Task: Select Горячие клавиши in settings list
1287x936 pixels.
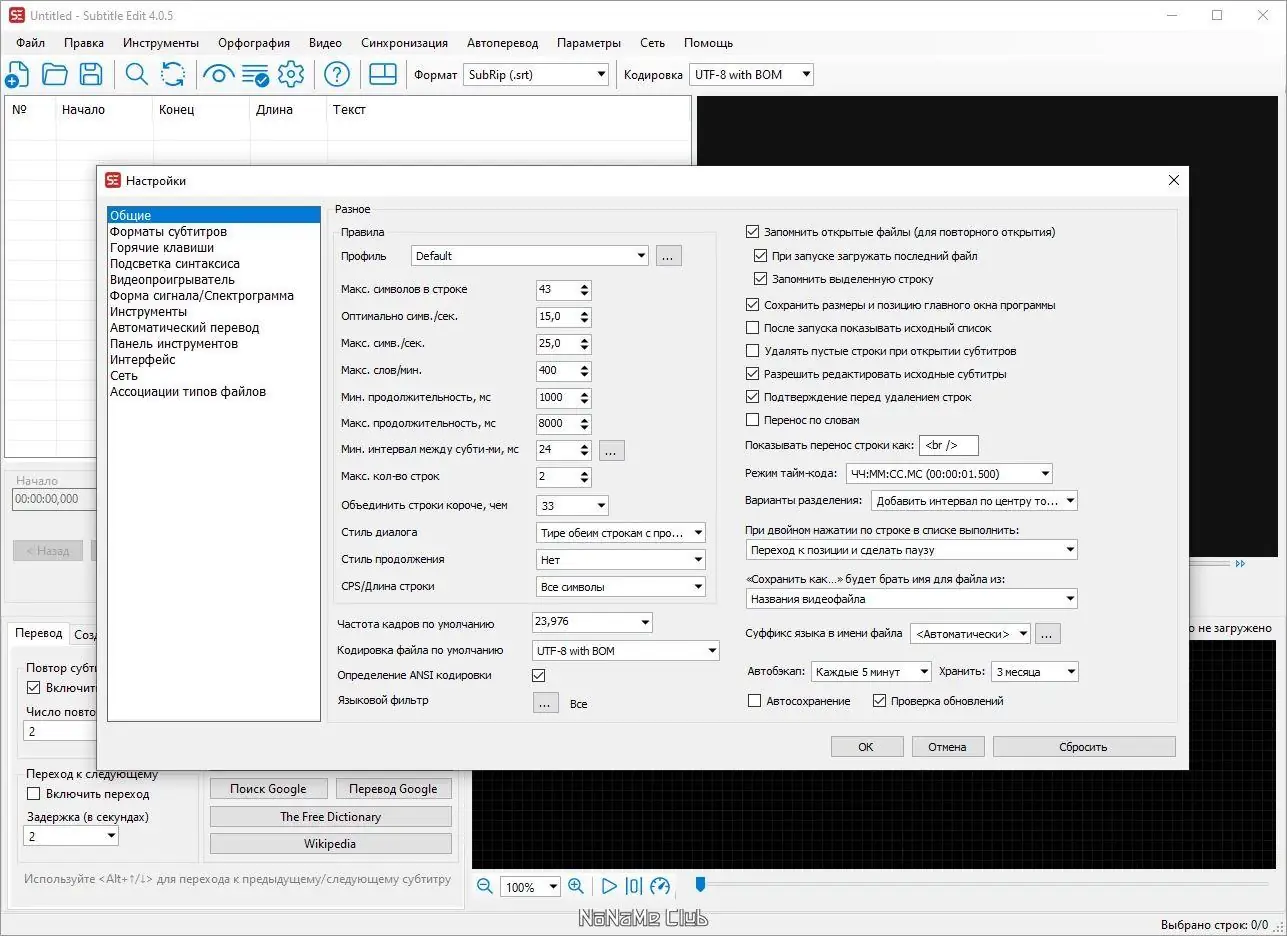Action: [x=161, y=248]
